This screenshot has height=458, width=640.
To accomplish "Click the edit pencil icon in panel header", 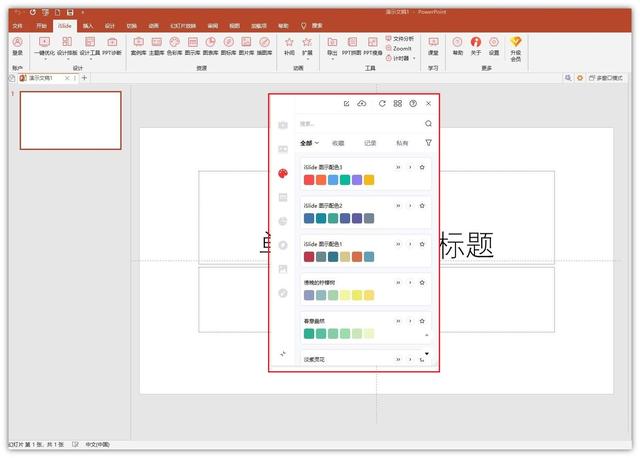I will tap(346, 104).
